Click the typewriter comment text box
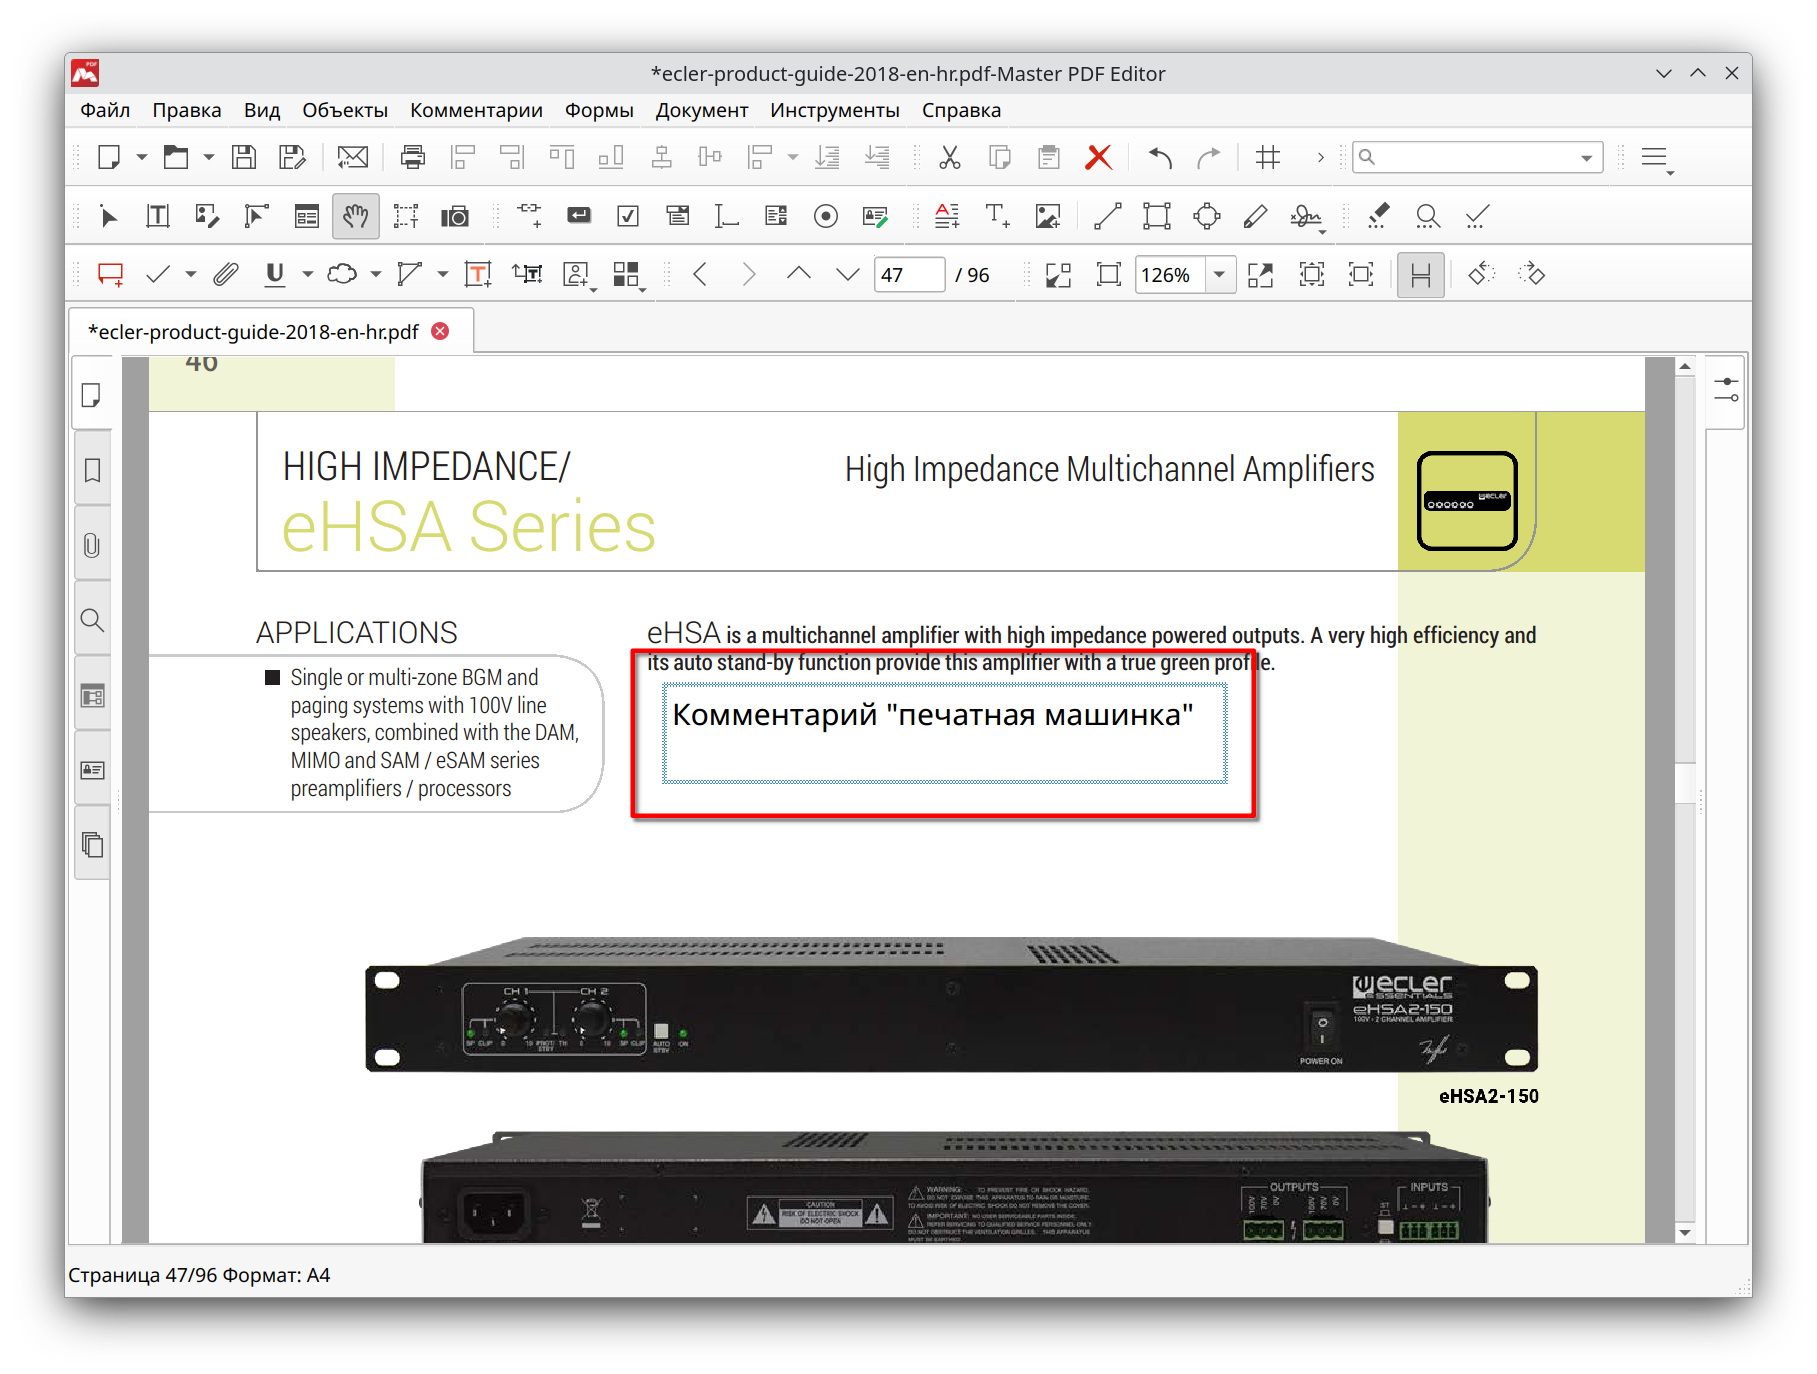This screenshot has width=1817, height=1374. coord(944,733)
